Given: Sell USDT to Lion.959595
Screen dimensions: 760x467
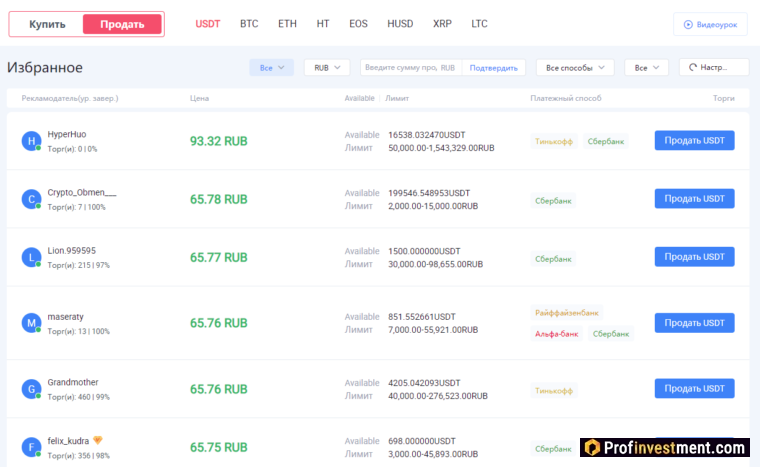Looking at the screenshot, I should click(694, 257).
